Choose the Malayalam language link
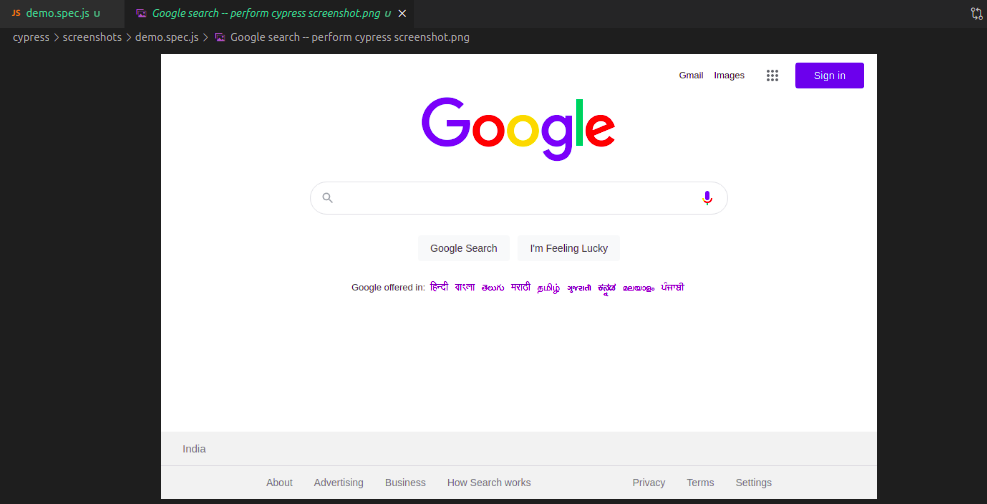This screenshot has height=504, width=987. pyautogui.click(x=638, y=288)
